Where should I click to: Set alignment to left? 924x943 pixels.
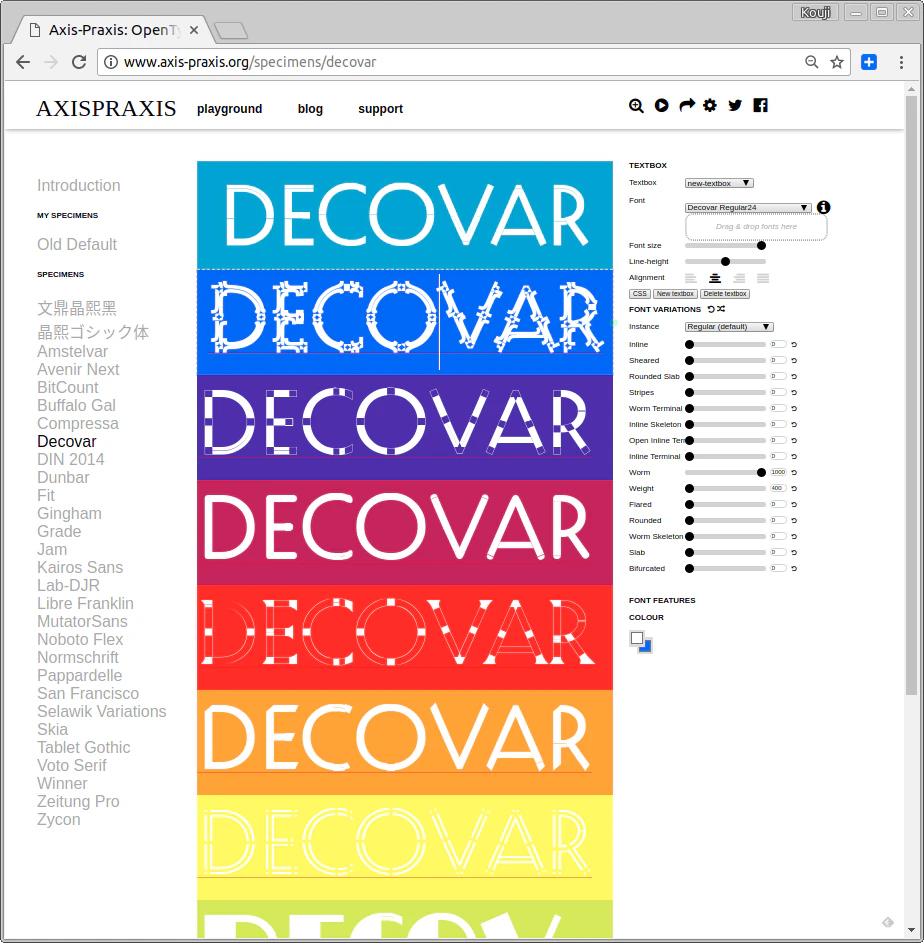pyautogui.click(x=691, y=278)
